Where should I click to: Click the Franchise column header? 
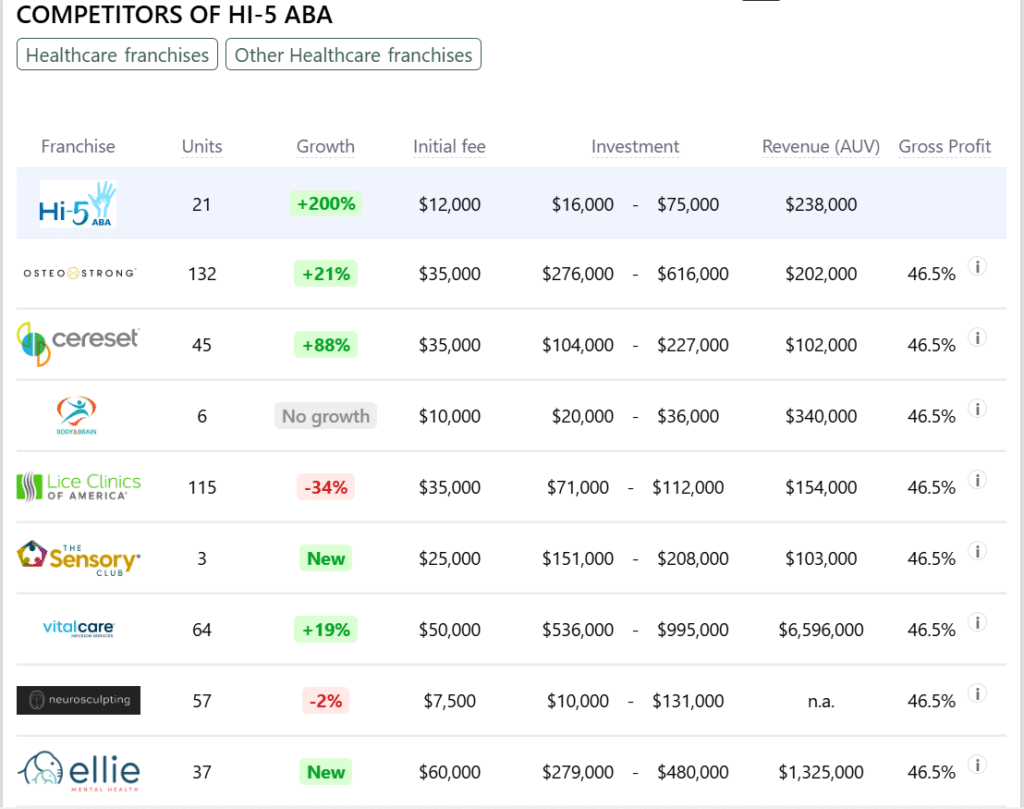click(78, 146)
